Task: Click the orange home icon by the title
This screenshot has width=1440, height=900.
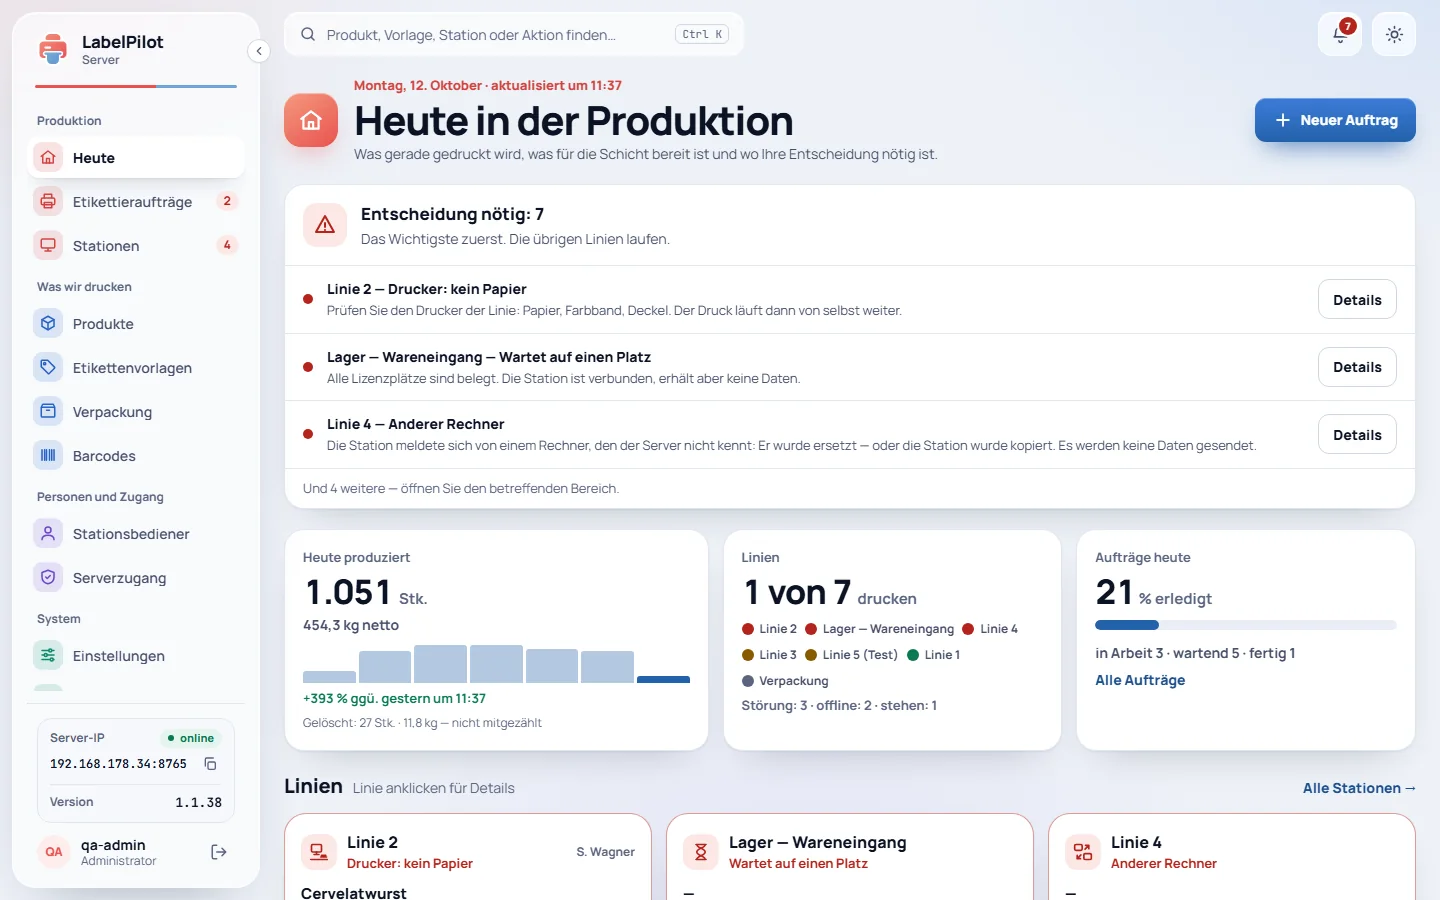Action: coord(311,120)
